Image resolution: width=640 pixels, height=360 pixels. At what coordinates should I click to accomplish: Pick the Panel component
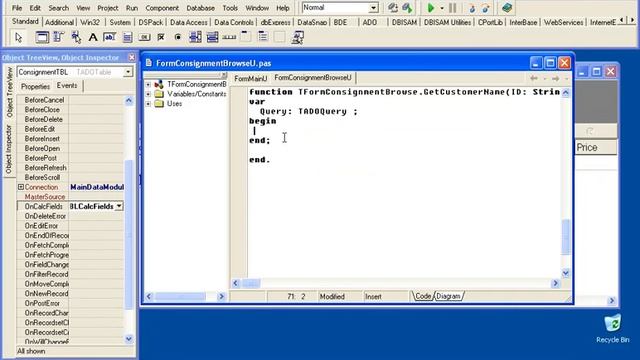[x=280, y=38]
